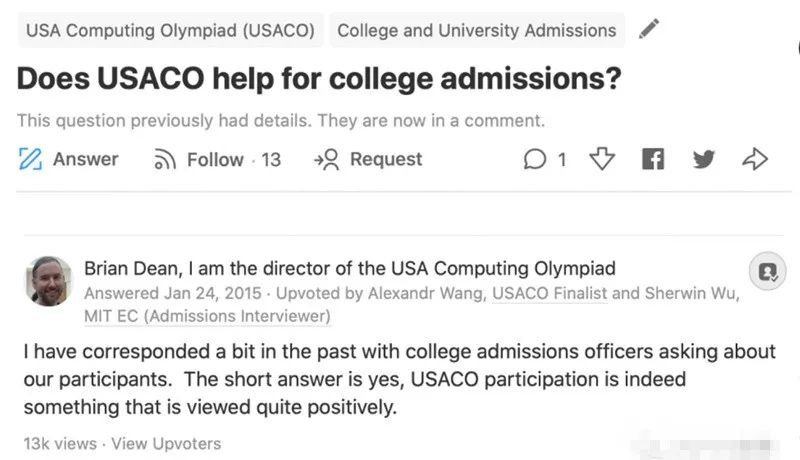This screenshot has height=460, width=800.
Task: Click the share arrow icon
Action: [x=755, y=159]
